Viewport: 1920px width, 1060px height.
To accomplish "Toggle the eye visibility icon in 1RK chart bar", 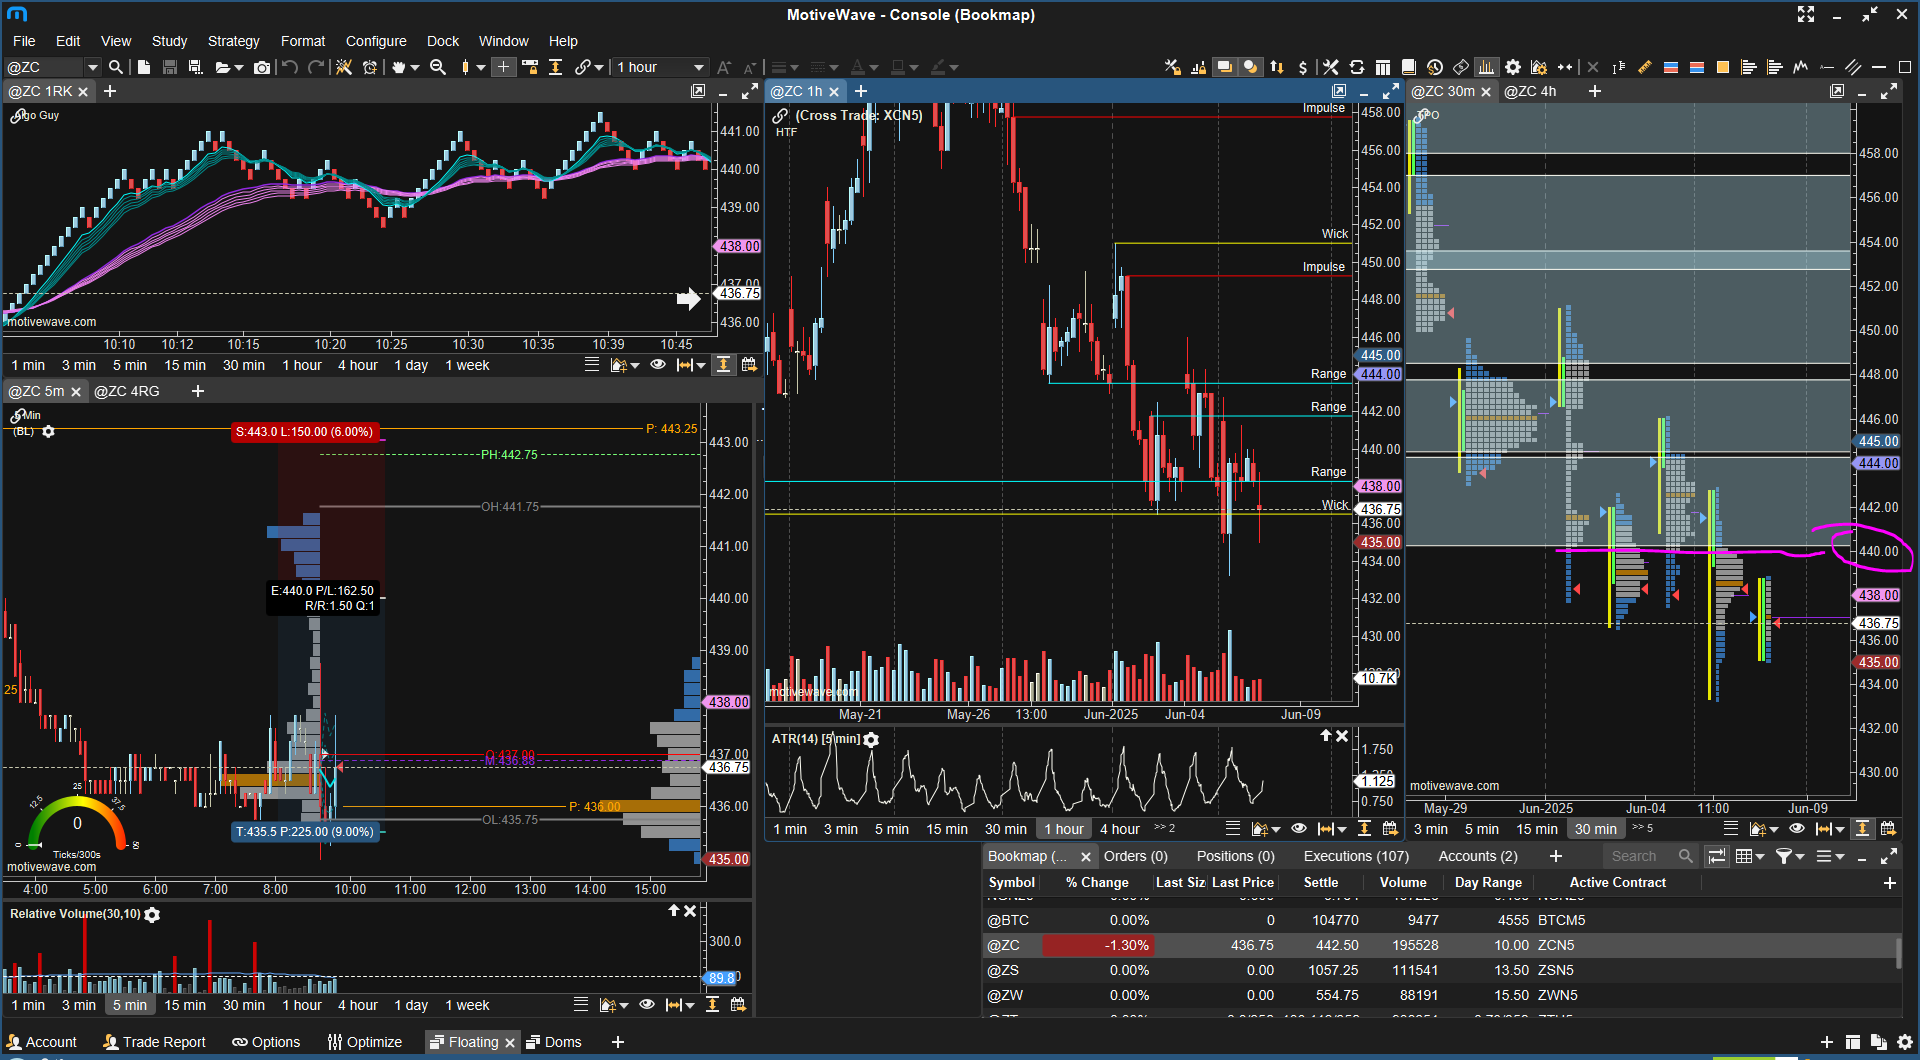I will 658,365.
